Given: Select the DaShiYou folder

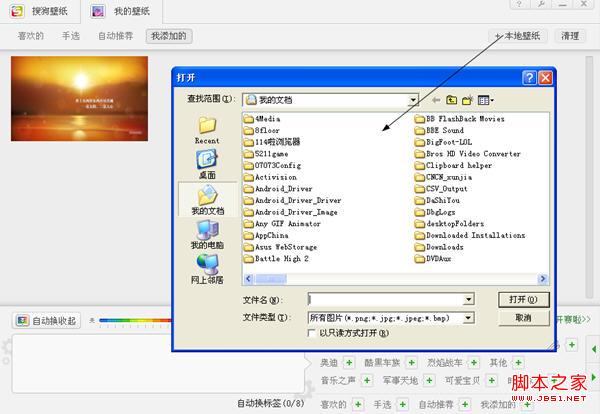Looking at the screenshot, I should coord(437,200).
